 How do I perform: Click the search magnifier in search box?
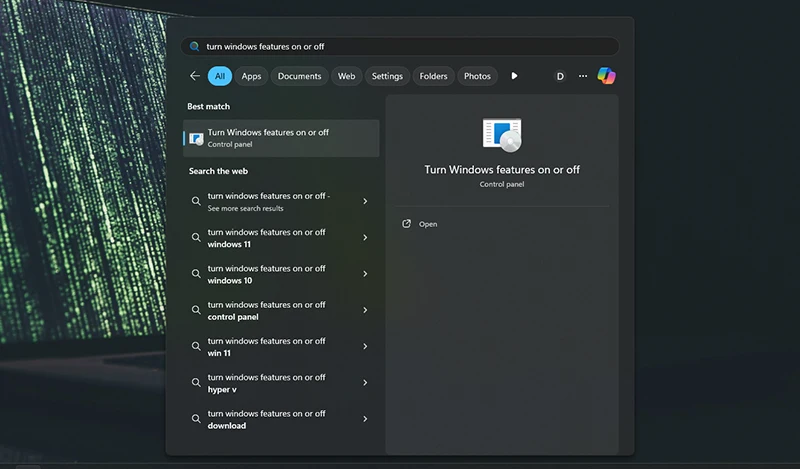point(194,47)
